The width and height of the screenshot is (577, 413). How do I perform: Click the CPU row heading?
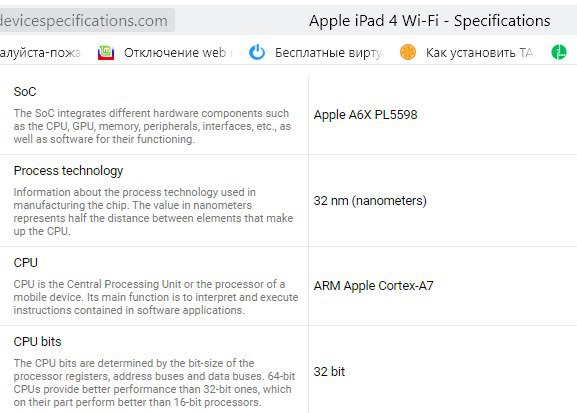point(25,263)
